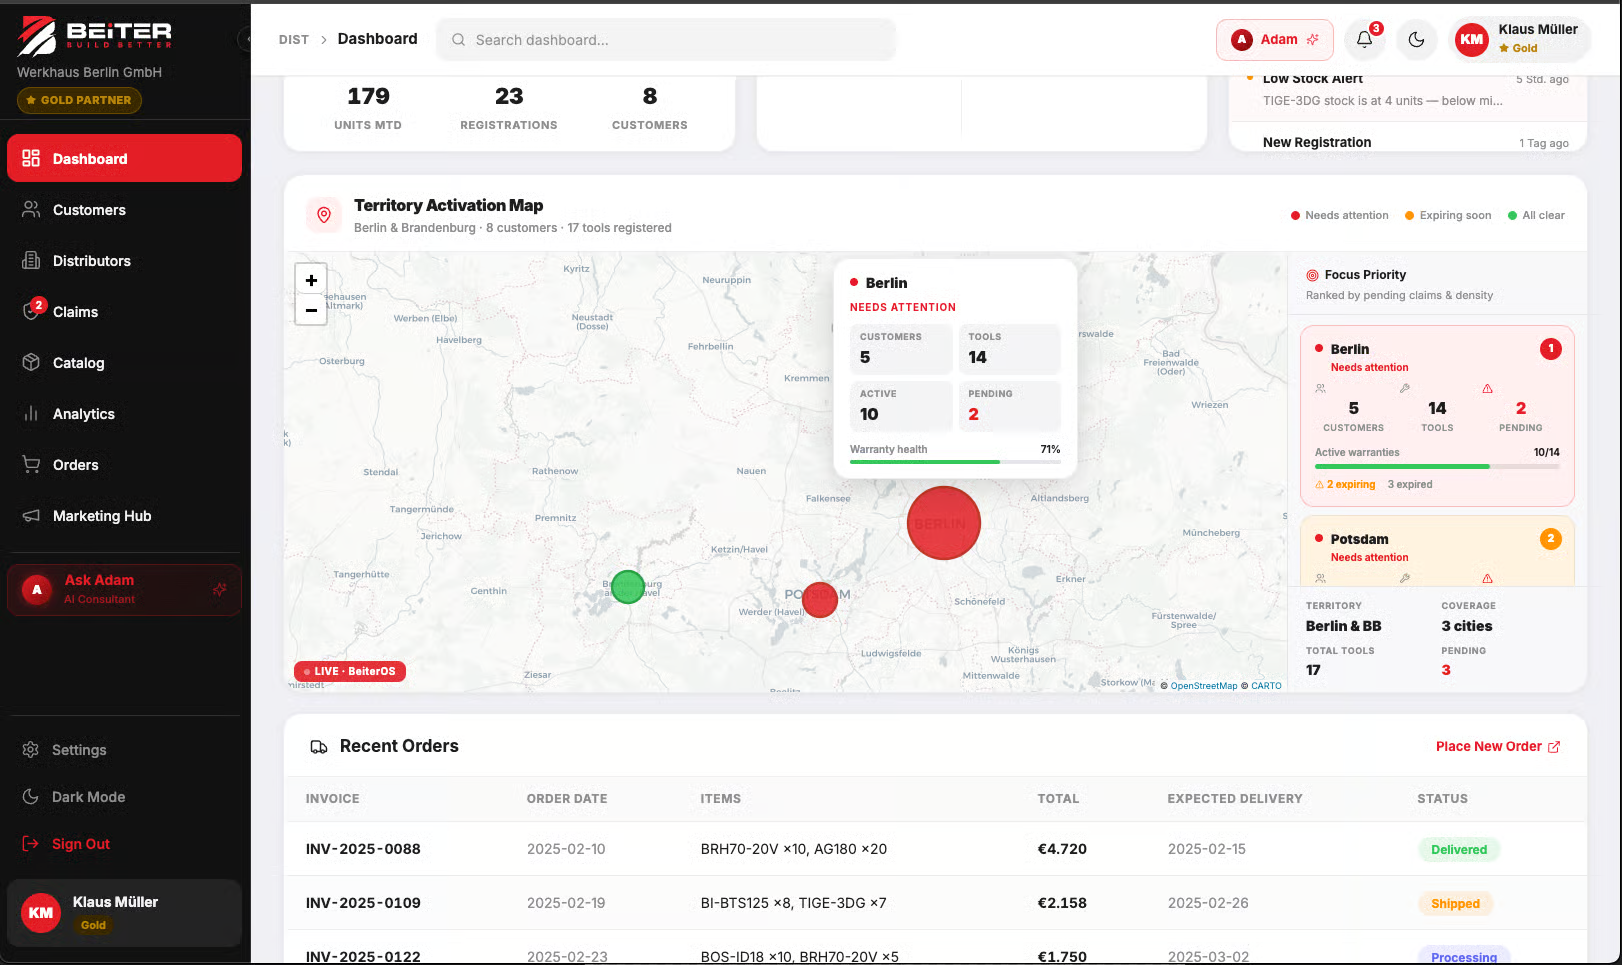Click the Needs attention legend item
The width and height of the screenshot is (1622, 965).
click(x=1340, y=215)
